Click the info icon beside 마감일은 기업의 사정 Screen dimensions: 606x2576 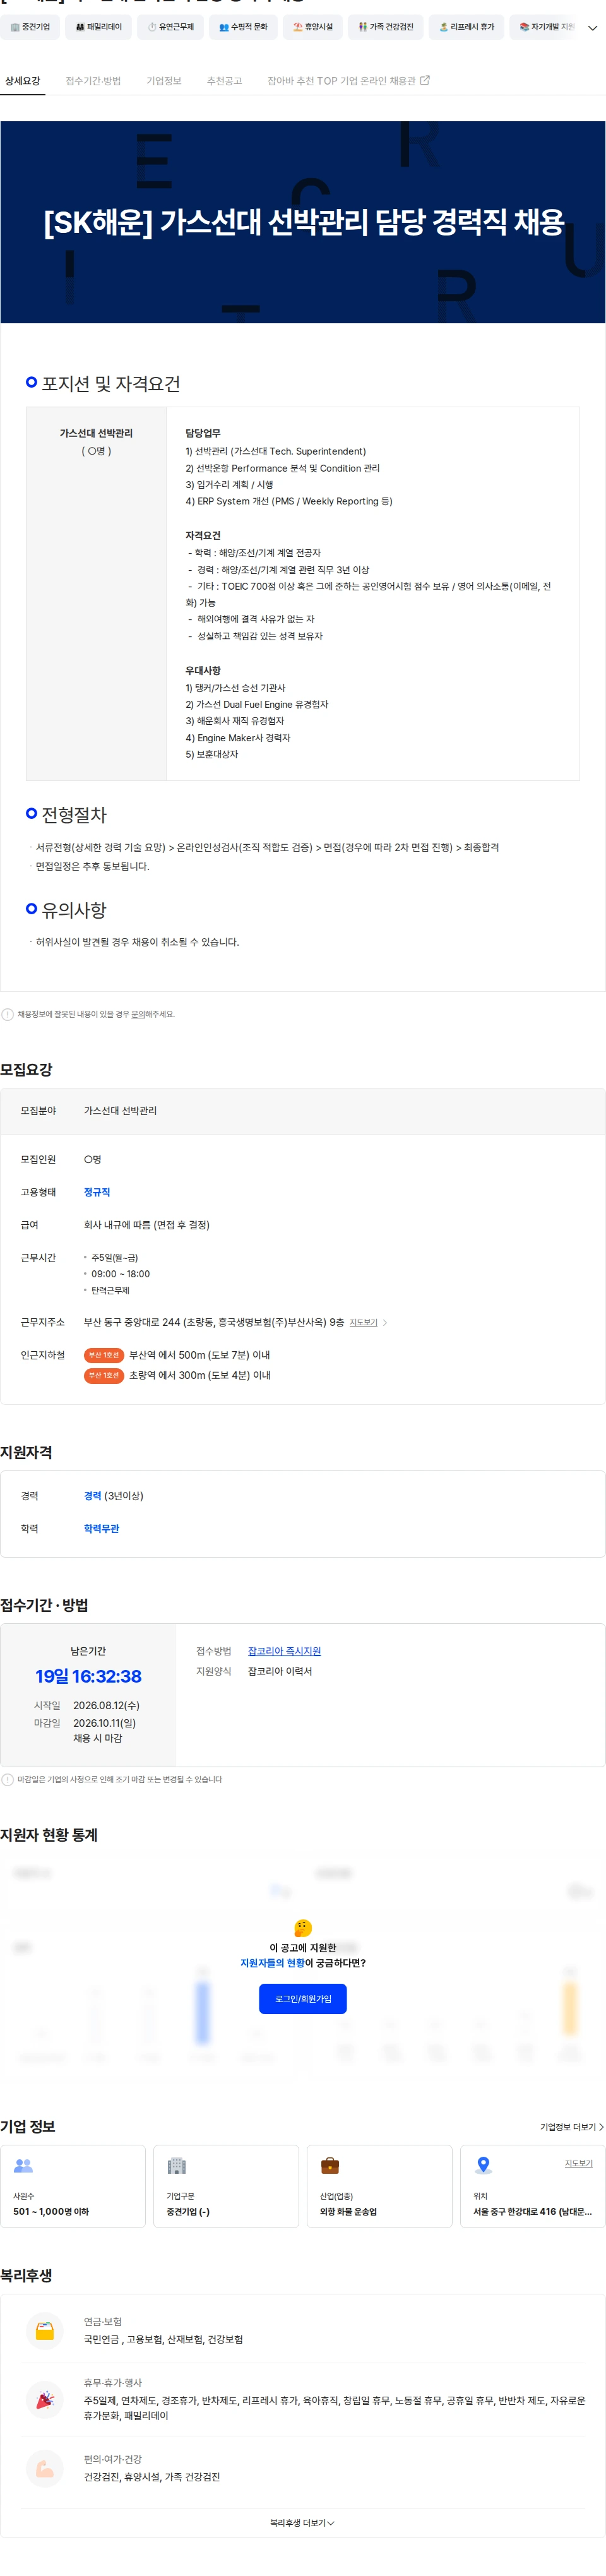click(x=8, y=1779)
